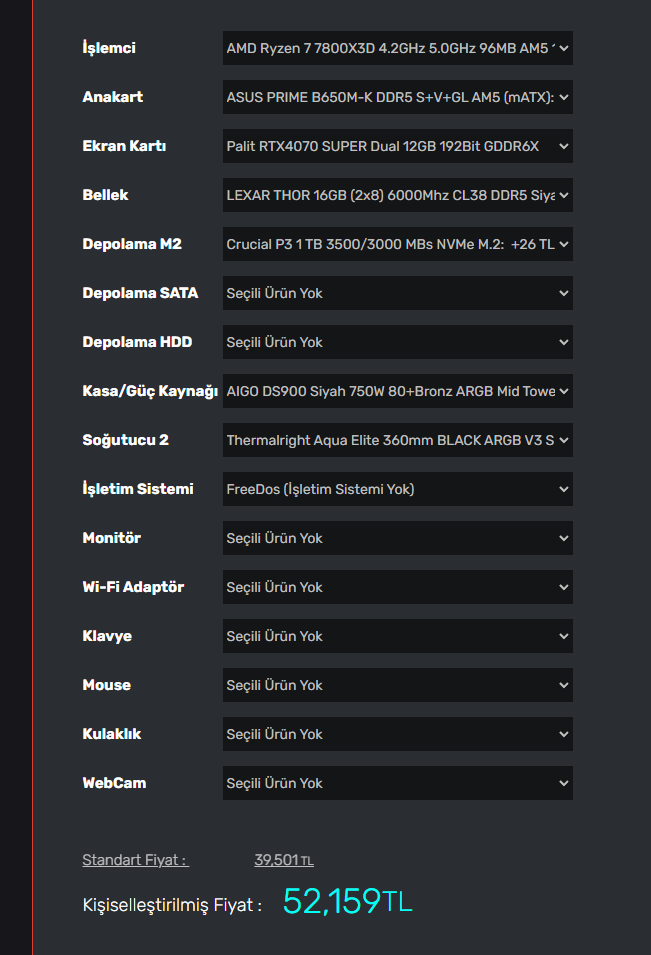Open the Klavye keyboard dropdown
Screen dimensions: 651x955
[x=397, y=636]
